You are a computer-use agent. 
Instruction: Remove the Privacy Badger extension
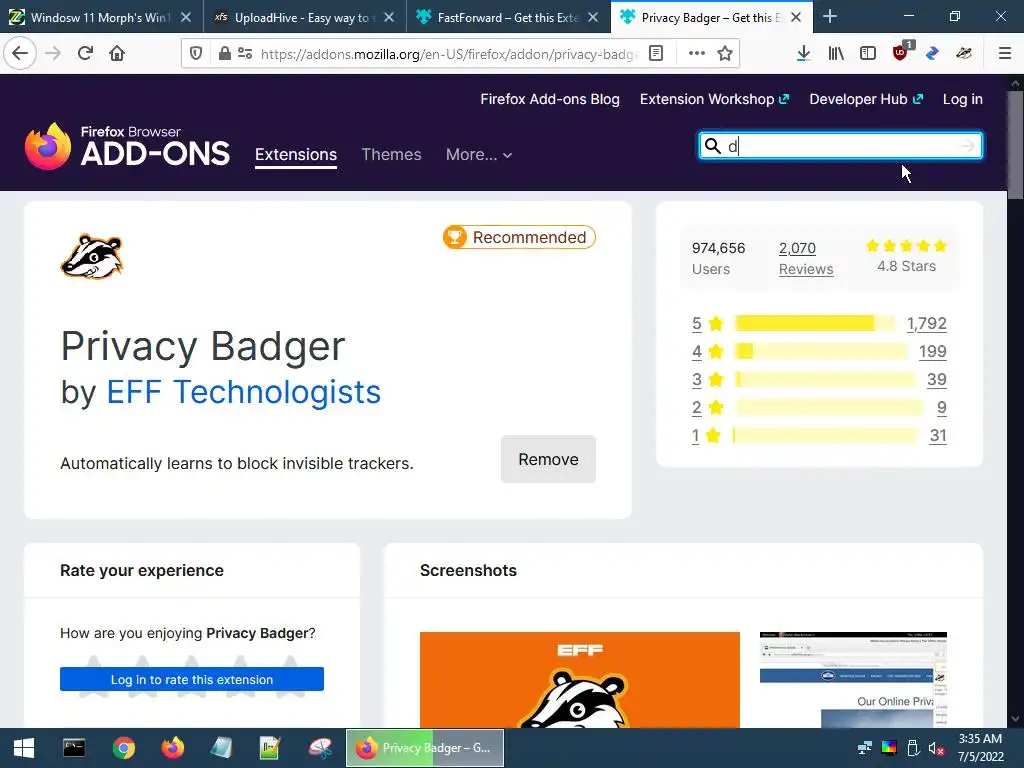[548, 459]
